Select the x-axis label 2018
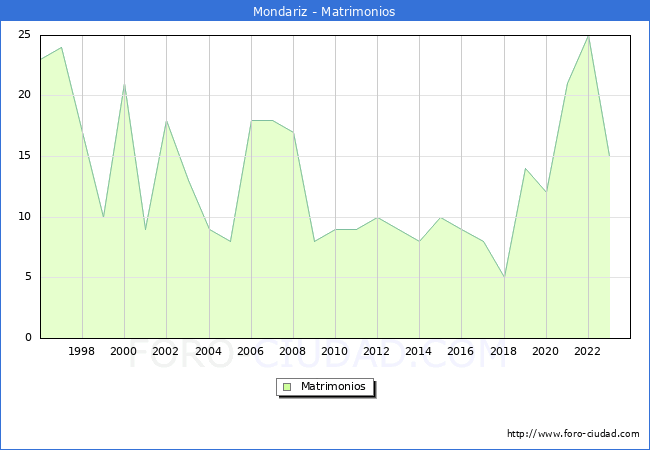The width and height of the screenshot is (650, 450). point(504,351)
